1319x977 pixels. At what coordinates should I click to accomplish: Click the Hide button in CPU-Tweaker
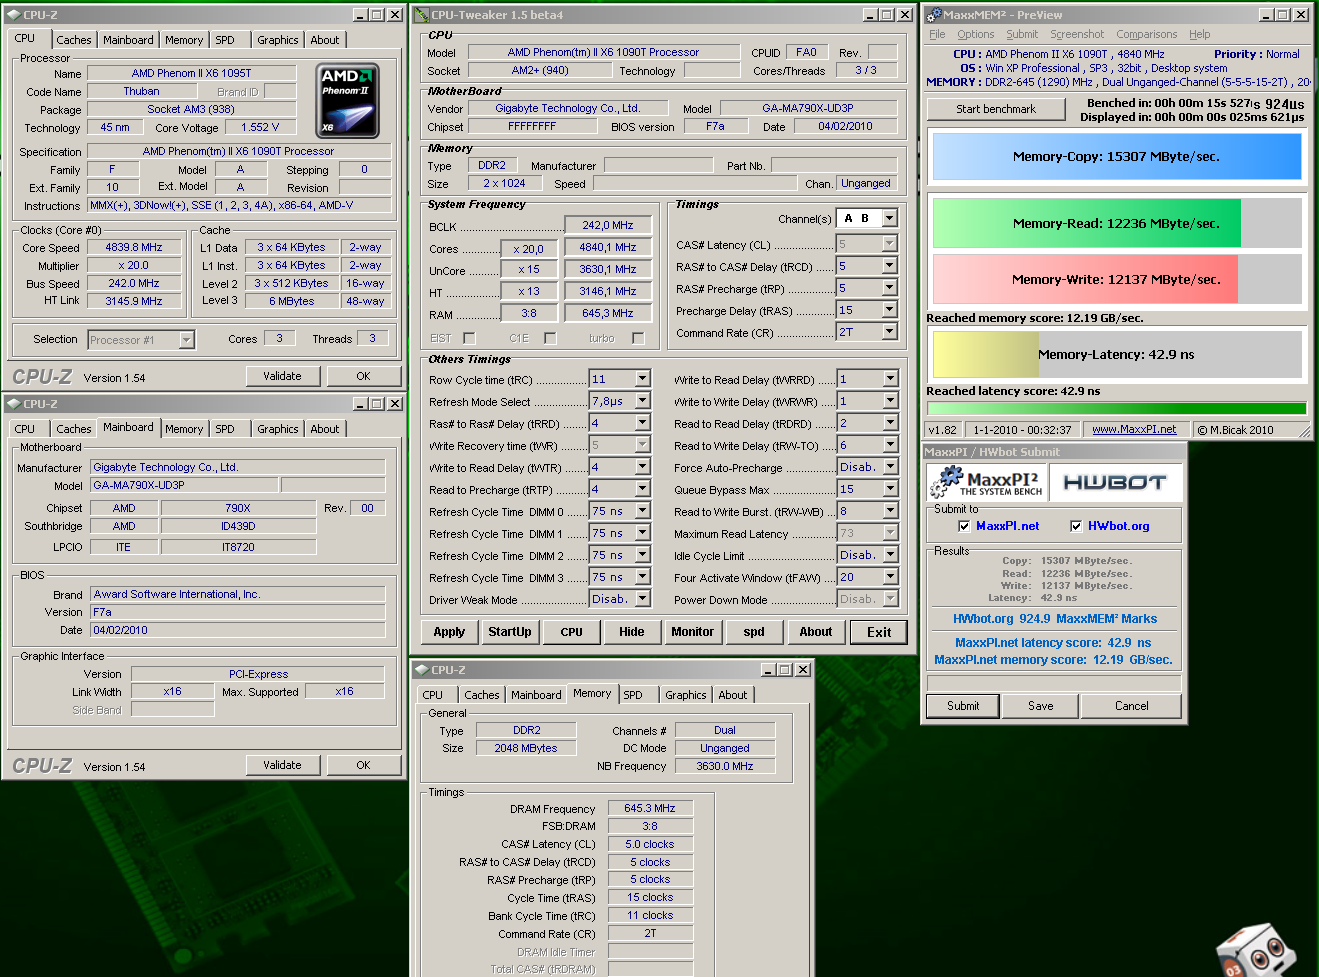coord(632,632)
